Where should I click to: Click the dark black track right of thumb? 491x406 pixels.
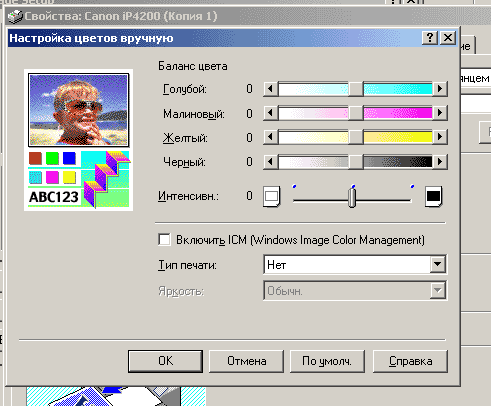[x=398, y=162]
